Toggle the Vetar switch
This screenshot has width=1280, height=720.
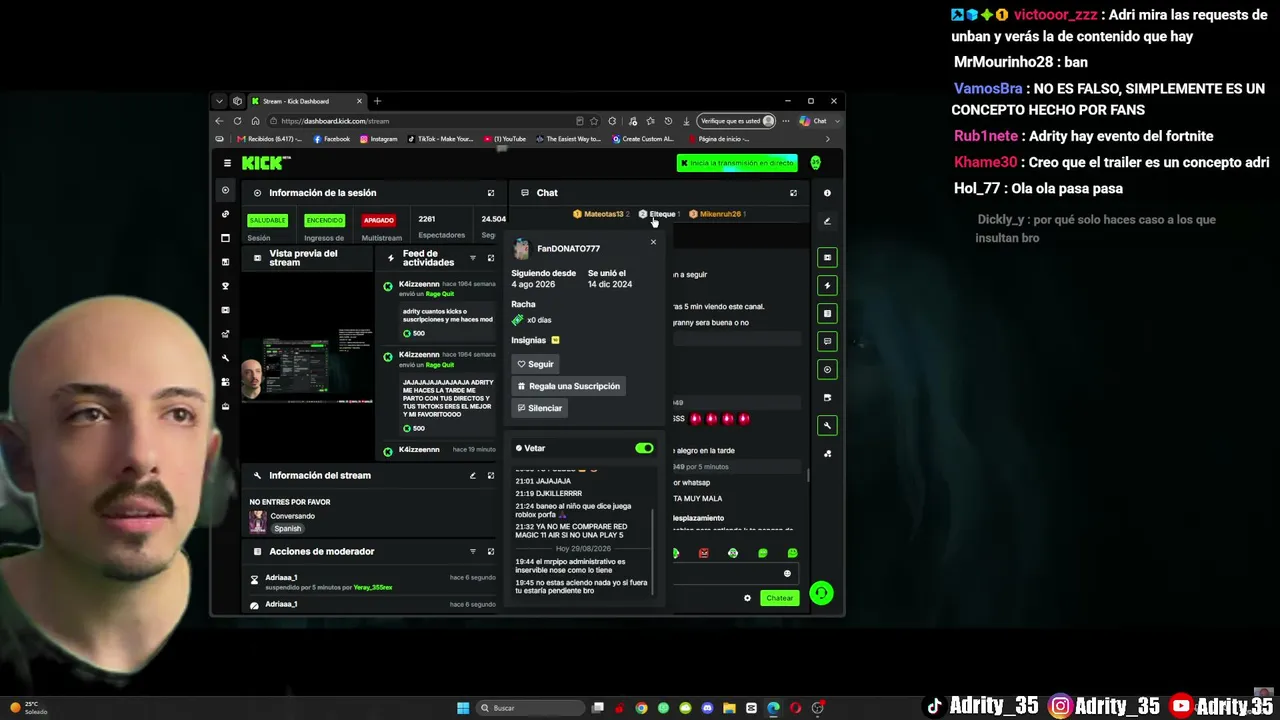click(644, 448)
